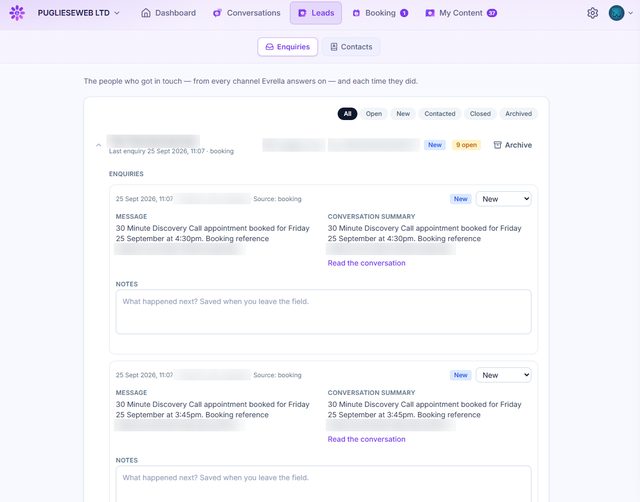Viewport: 640px width, 502px height.
Task: Click the Evrella flower logo icon
Action: coord(17,13)
